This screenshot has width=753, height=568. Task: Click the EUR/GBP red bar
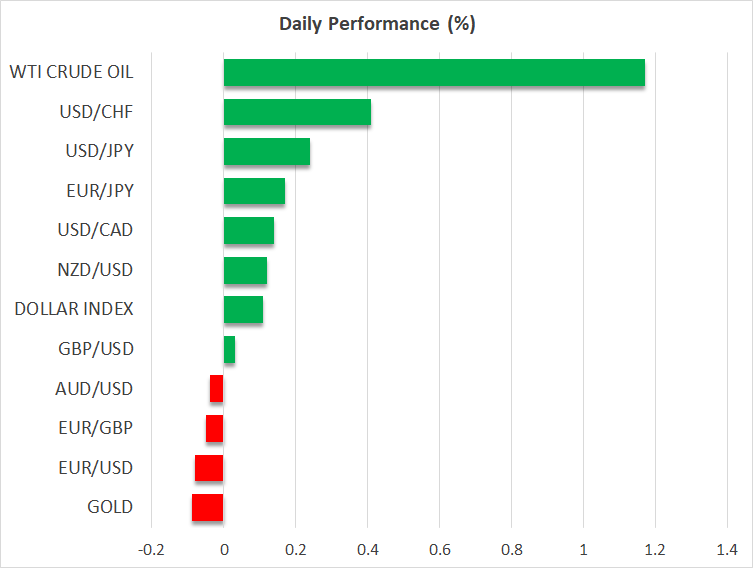point(214,428)
